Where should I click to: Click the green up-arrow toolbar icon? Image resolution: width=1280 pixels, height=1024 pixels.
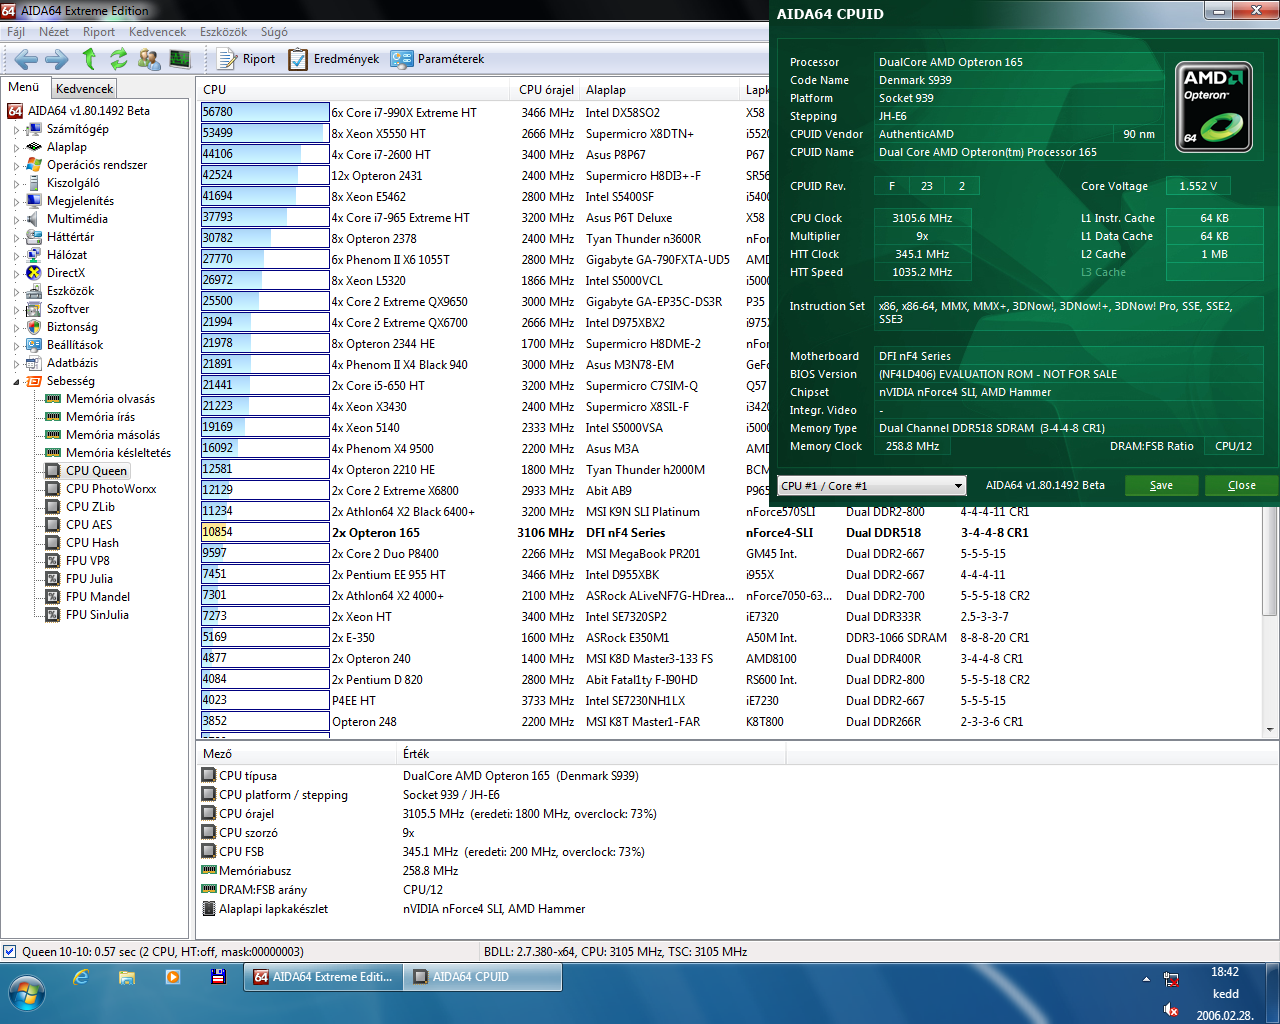point(89,59)
